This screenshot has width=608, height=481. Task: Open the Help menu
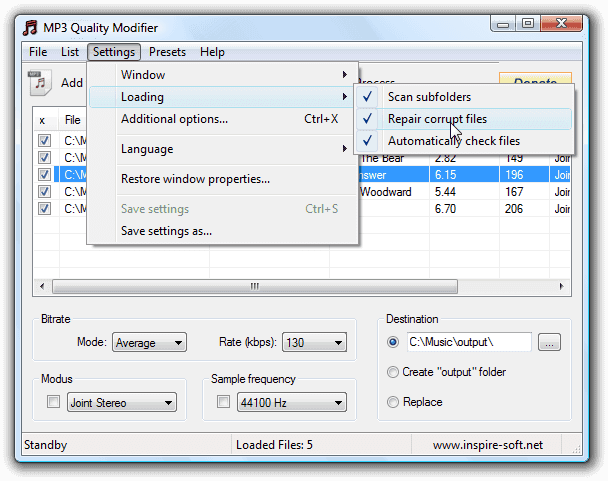click(x=212, y=52)
